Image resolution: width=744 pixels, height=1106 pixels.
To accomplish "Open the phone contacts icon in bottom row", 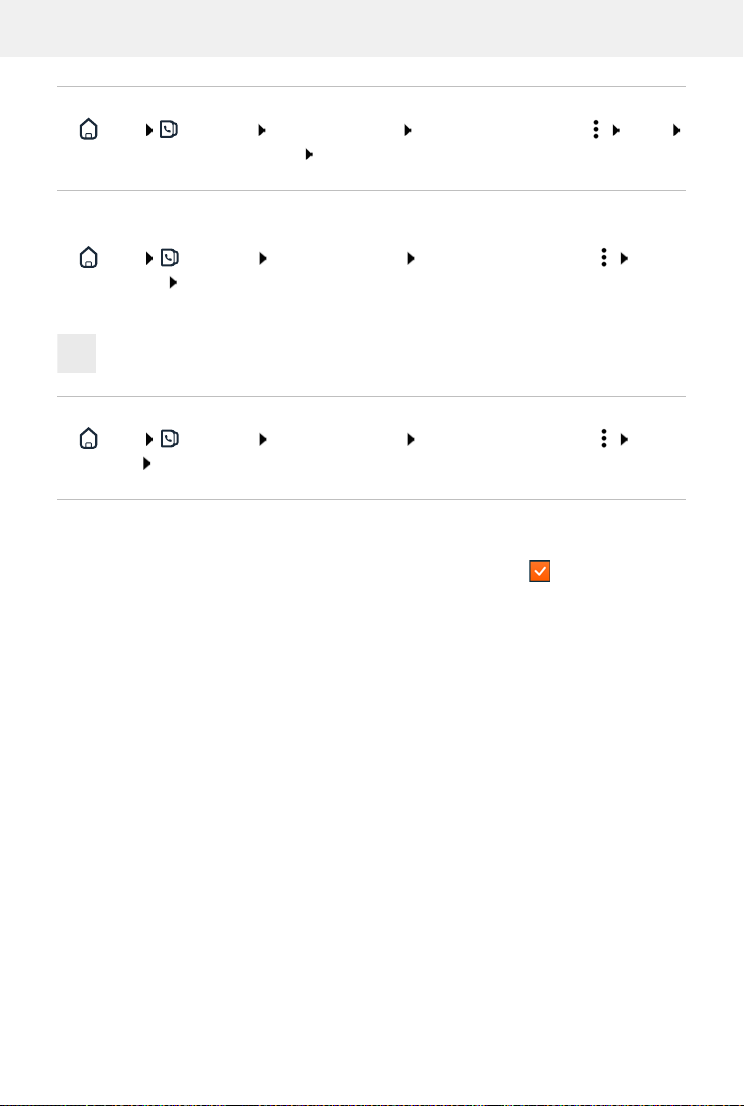I will coord(169,437).
